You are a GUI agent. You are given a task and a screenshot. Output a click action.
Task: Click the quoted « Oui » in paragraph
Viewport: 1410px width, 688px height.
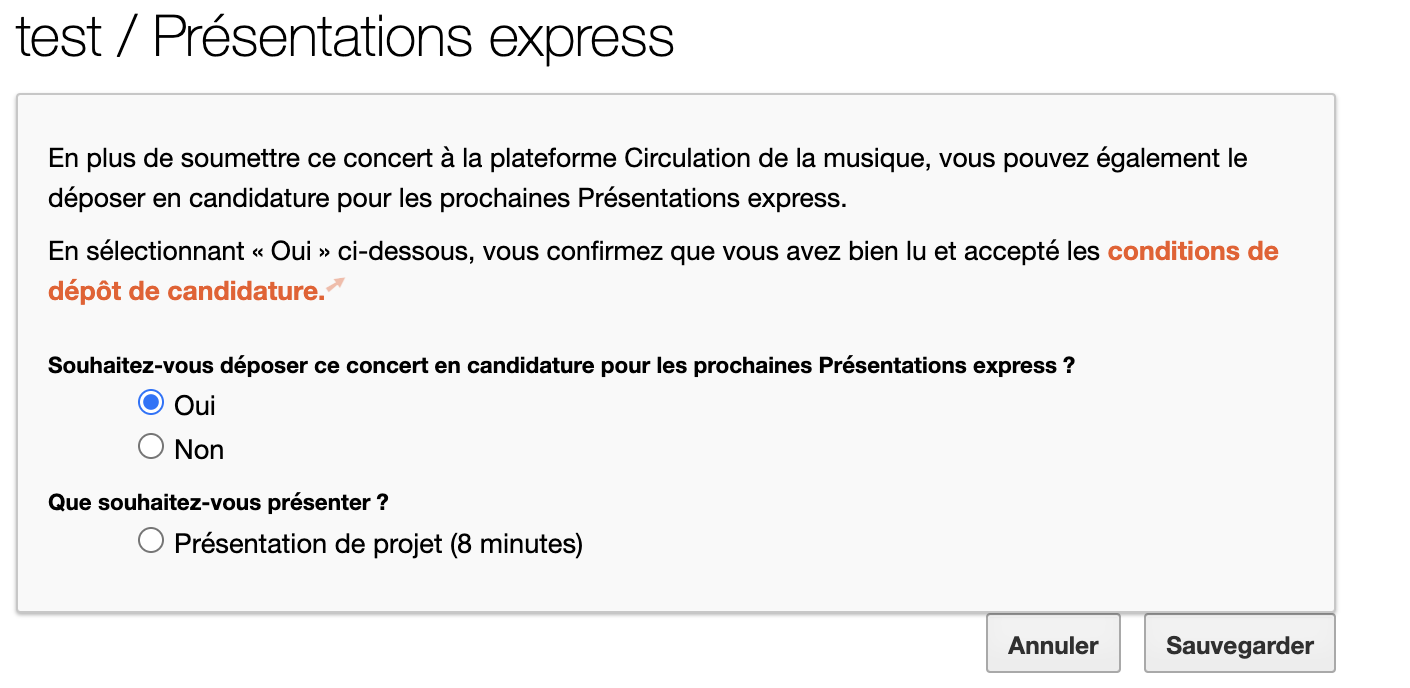tap(285, 251)
